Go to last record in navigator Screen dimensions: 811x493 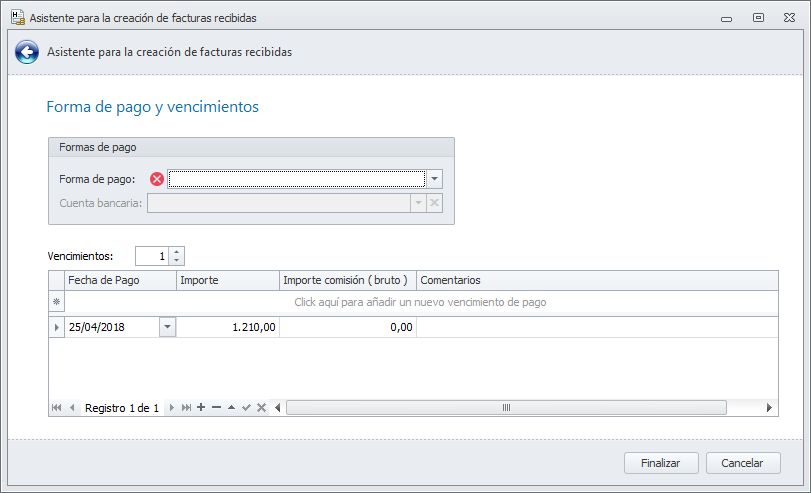pos(186,408)
